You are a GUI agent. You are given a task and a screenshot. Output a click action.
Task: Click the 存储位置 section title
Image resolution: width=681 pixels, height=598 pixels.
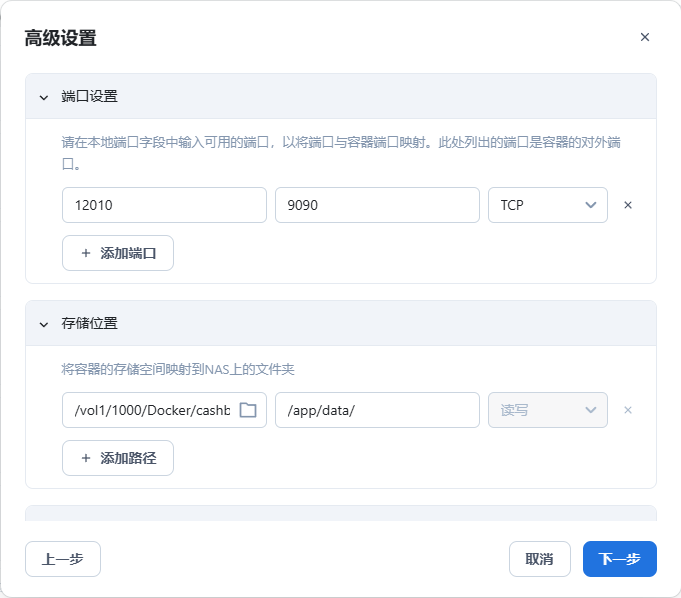click(89, 324)
